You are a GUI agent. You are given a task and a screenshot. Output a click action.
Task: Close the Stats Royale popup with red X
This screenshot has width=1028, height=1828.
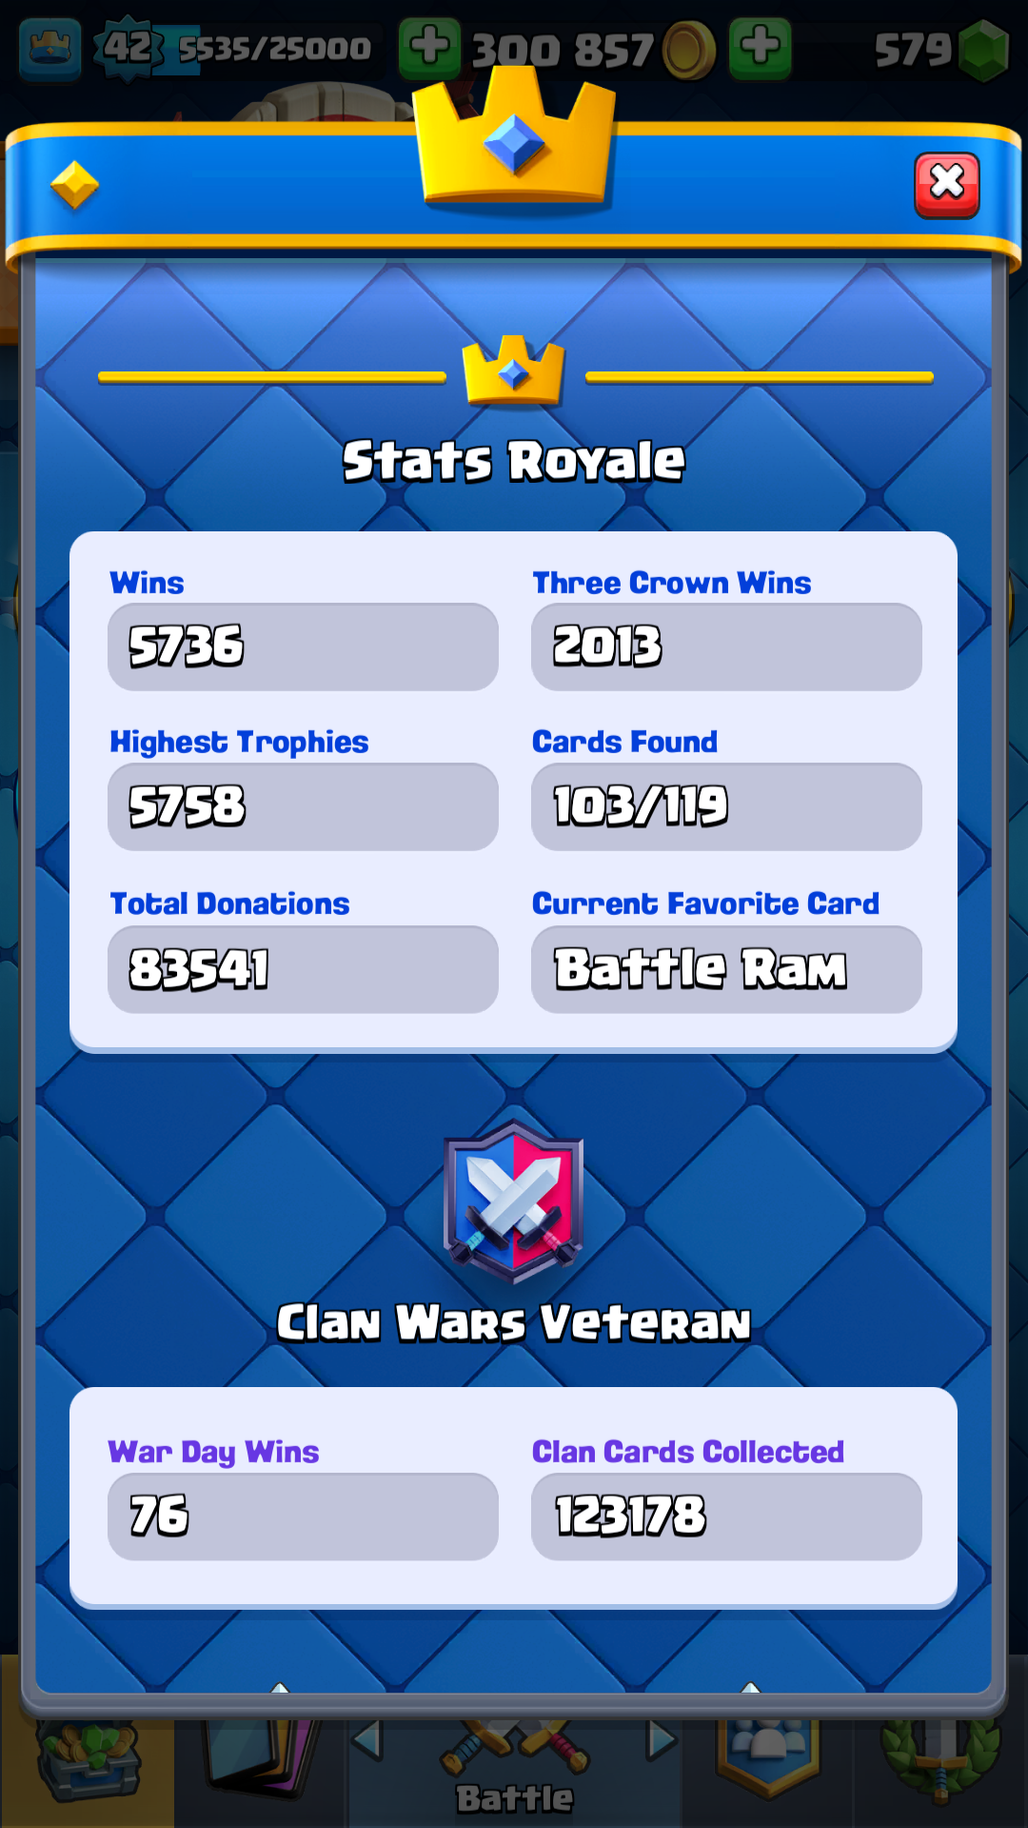[x=946, y=186]
